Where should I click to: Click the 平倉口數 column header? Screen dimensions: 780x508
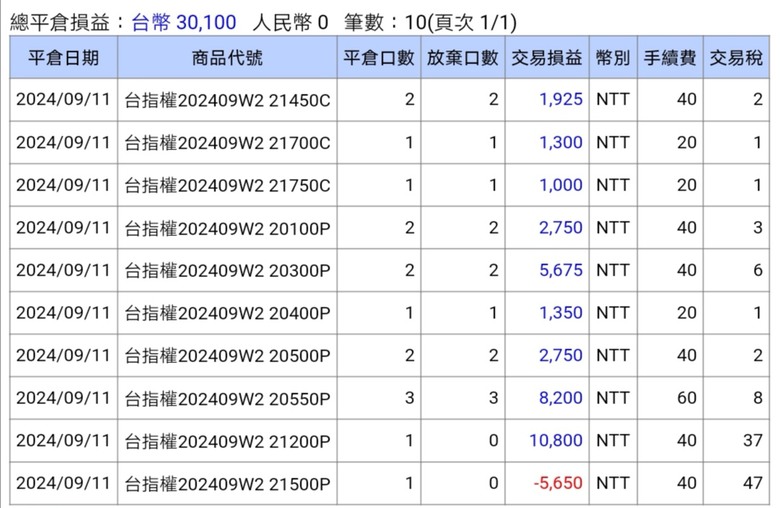(x=379, y=58)
